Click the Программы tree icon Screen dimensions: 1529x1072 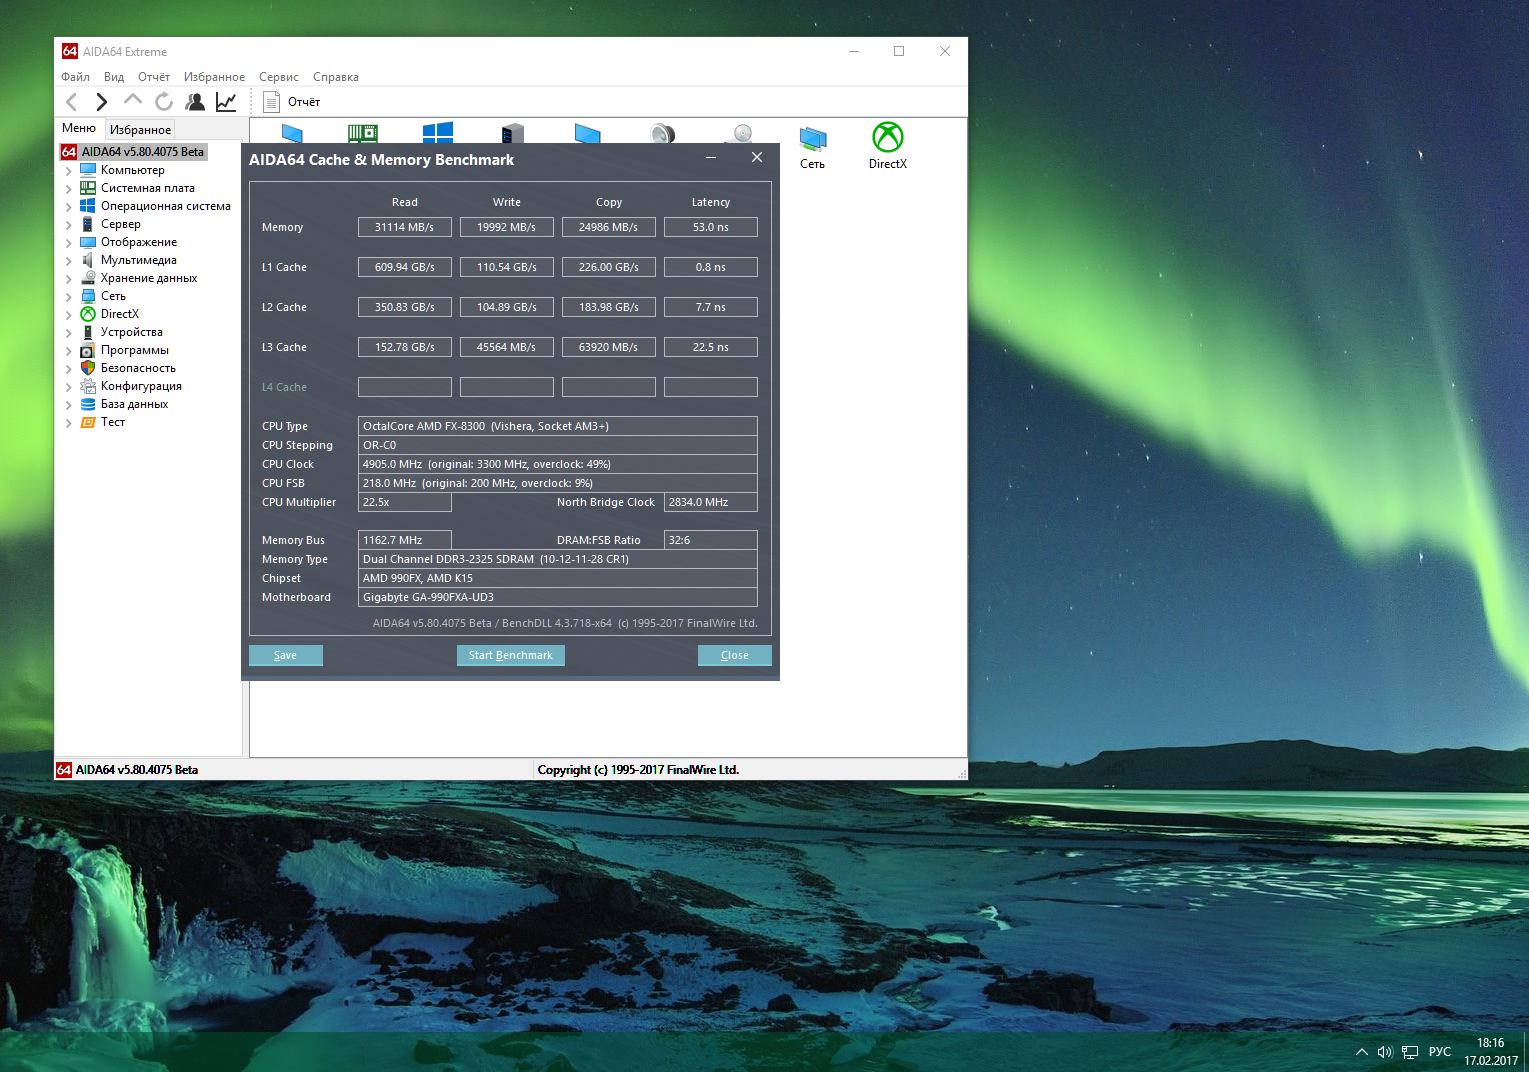(x=88, y=350)
